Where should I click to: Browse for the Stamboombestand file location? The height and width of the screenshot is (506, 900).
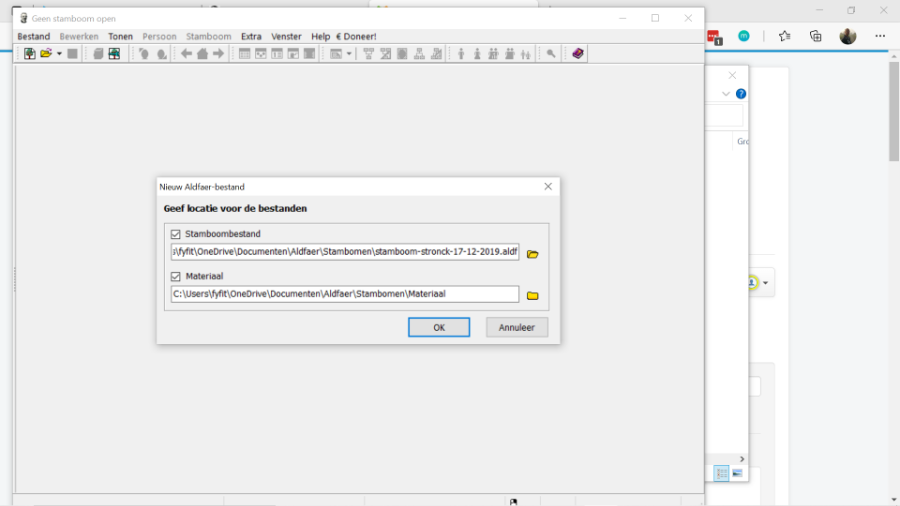click(x=533, y=254)
